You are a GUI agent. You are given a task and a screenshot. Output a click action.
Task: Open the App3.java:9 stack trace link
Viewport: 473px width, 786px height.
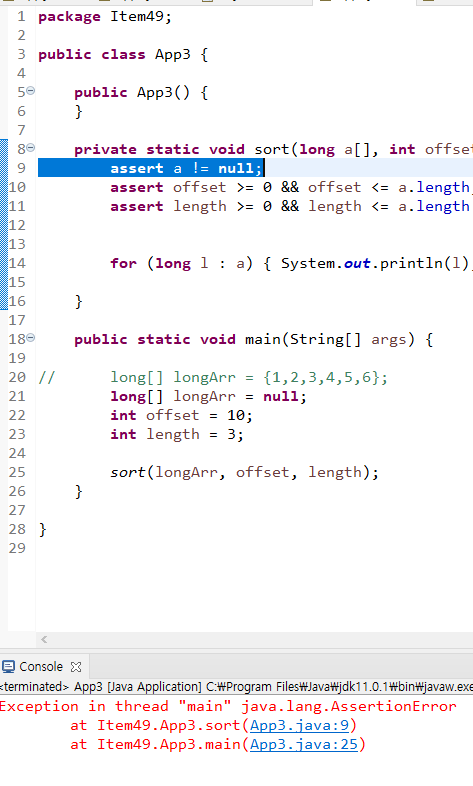coord(299,725)
